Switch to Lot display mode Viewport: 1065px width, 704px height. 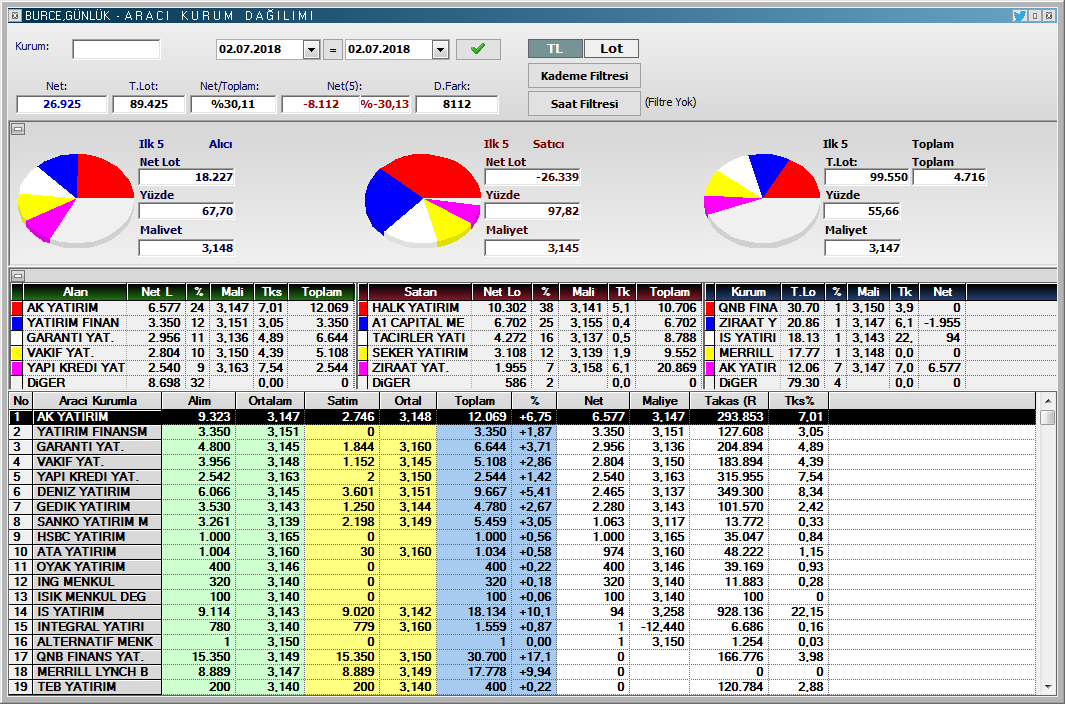(611, 48)
